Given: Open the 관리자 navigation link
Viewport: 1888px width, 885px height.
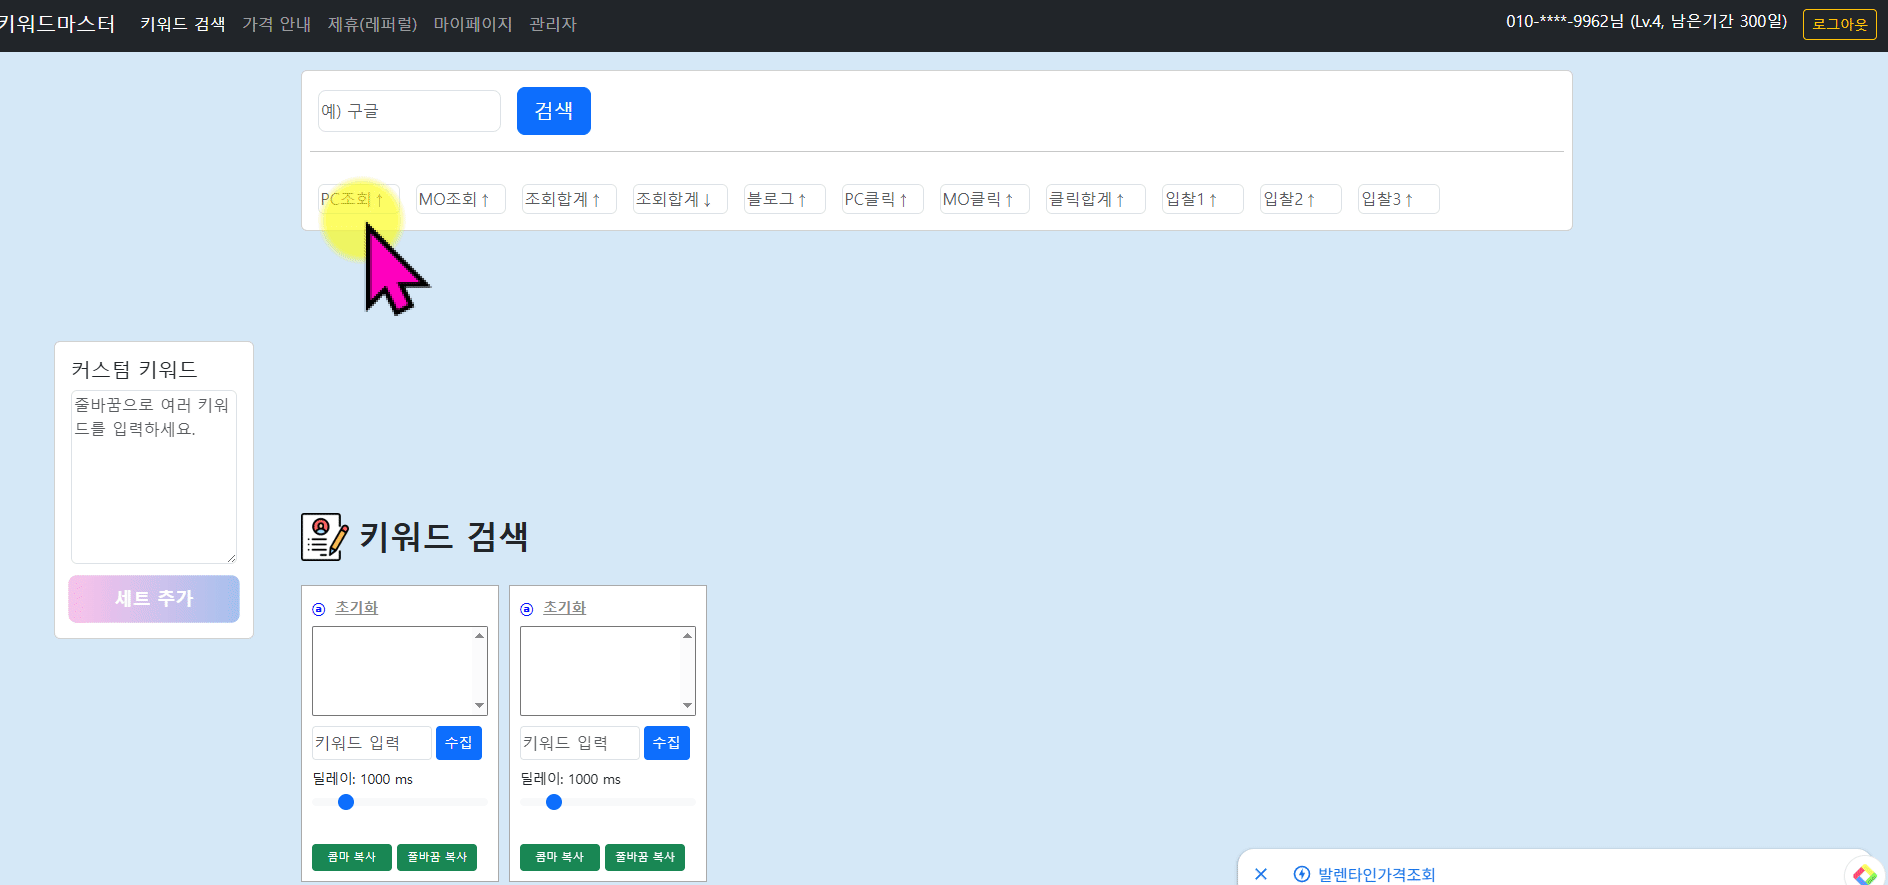Looking at the screenshot, I should click(553, 24).
